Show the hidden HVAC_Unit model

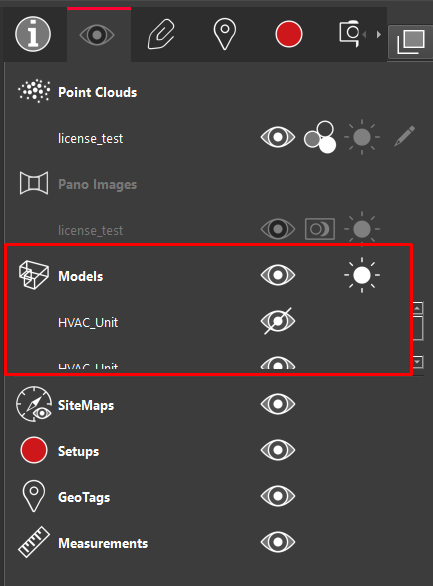pyautogui.click(x=278, y=321)
